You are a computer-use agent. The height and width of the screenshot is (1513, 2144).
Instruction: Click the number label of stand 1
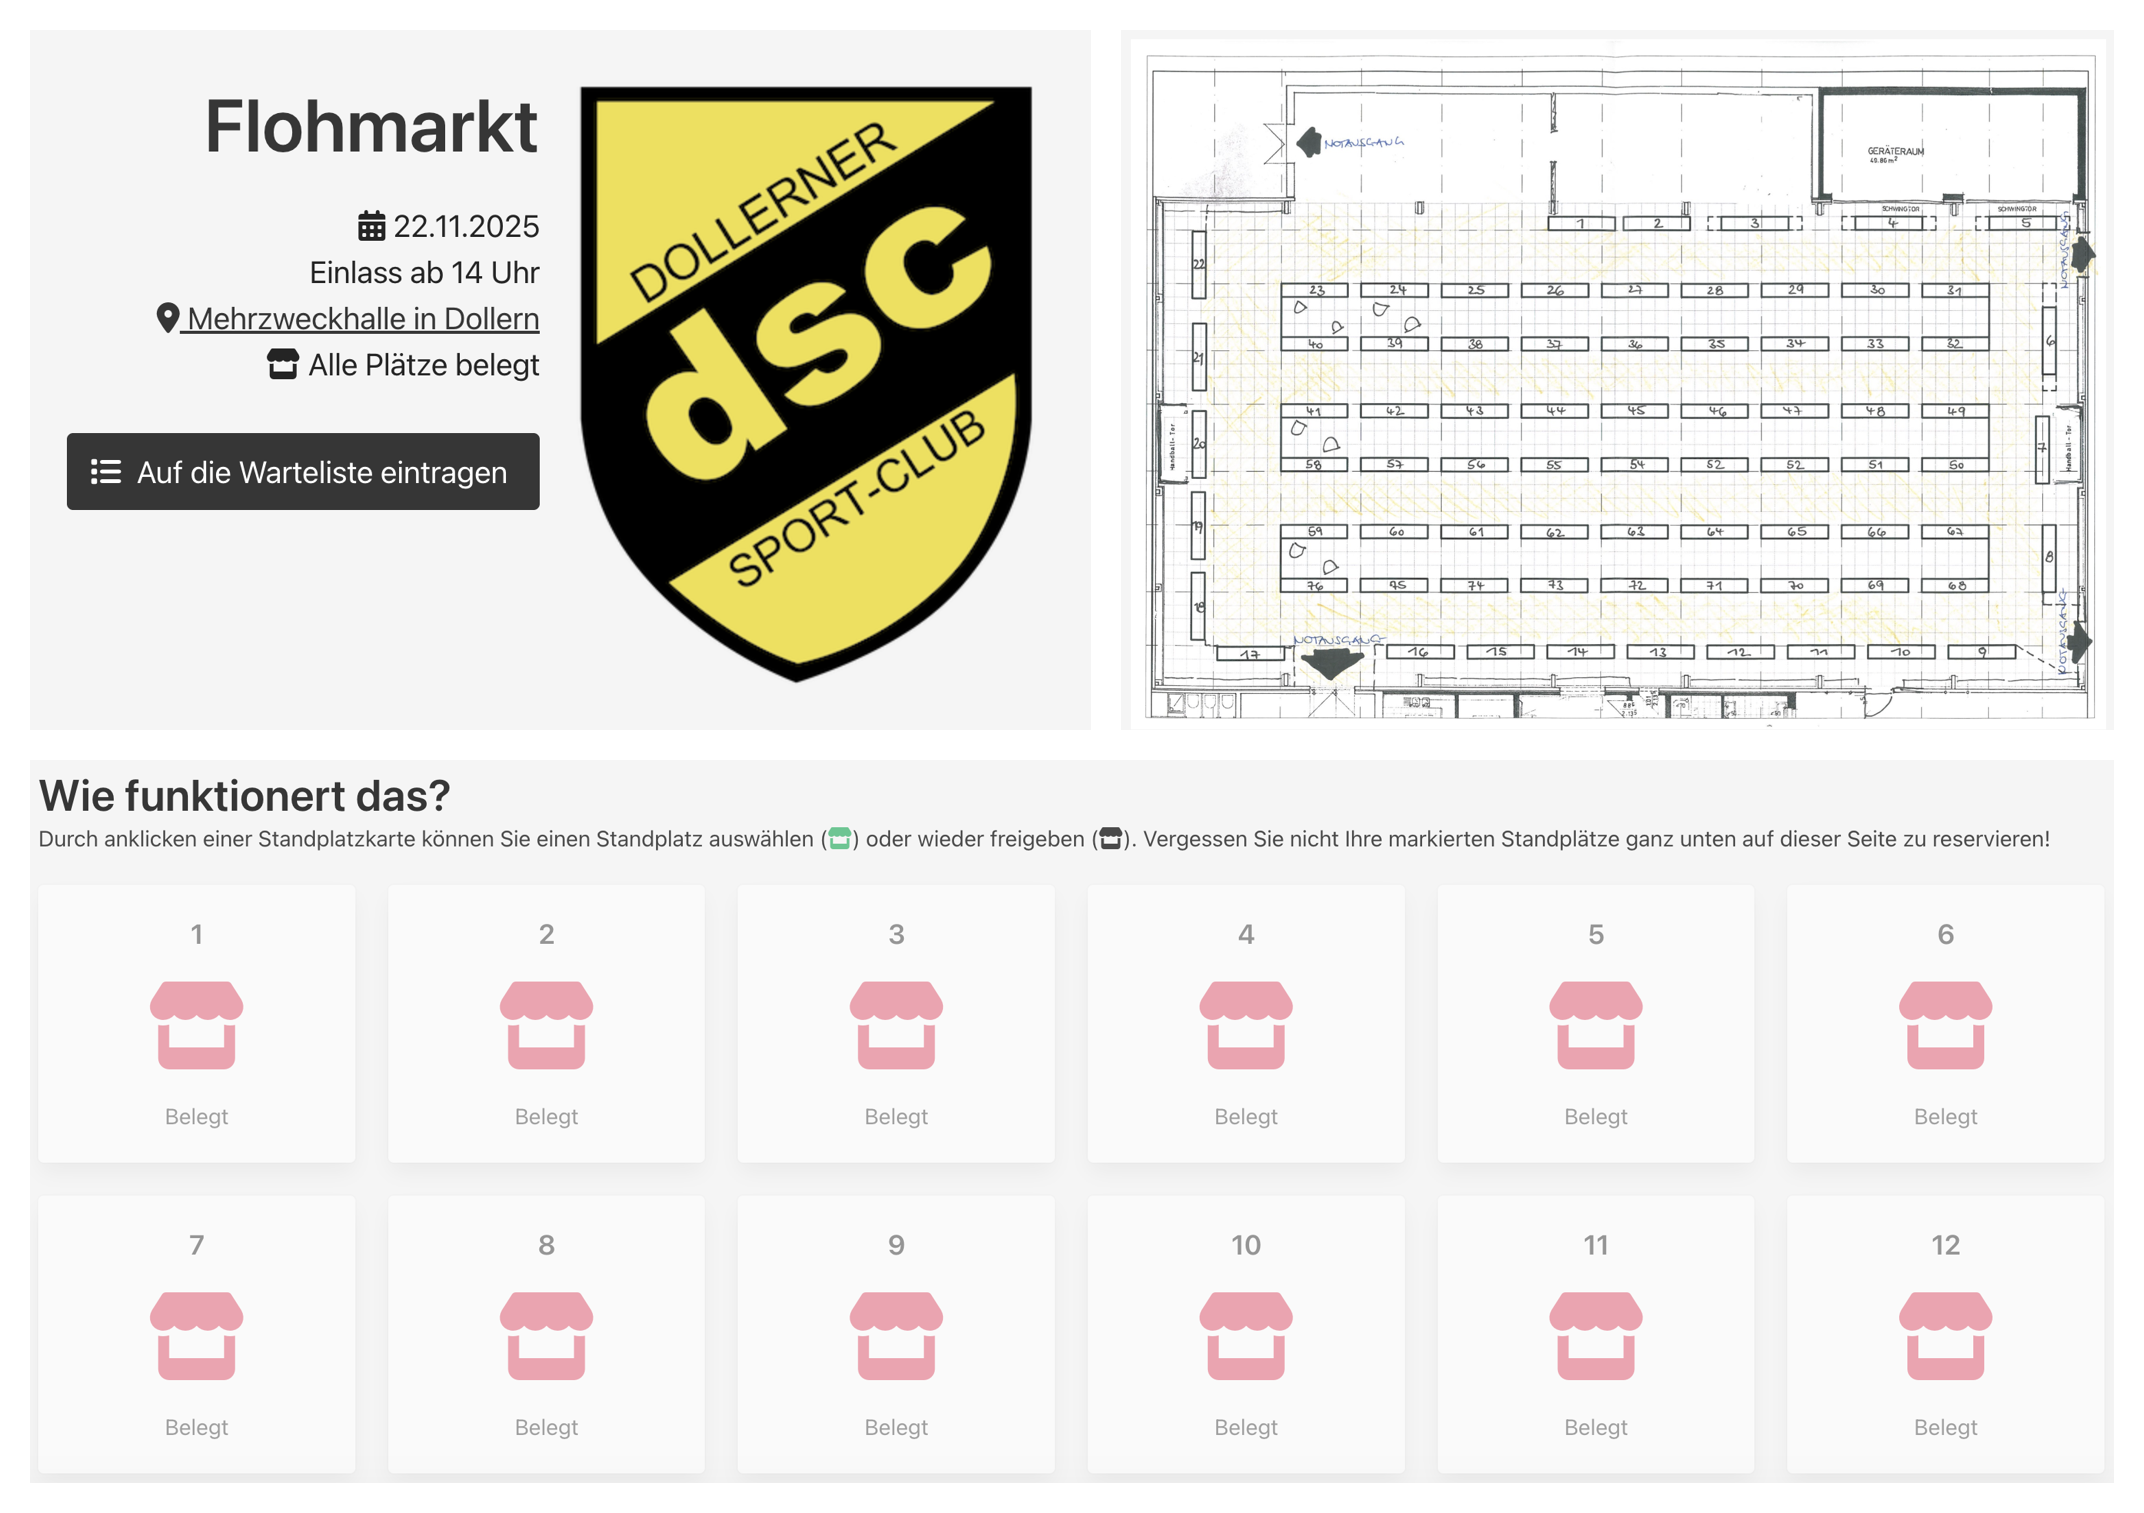click(196, 934)
